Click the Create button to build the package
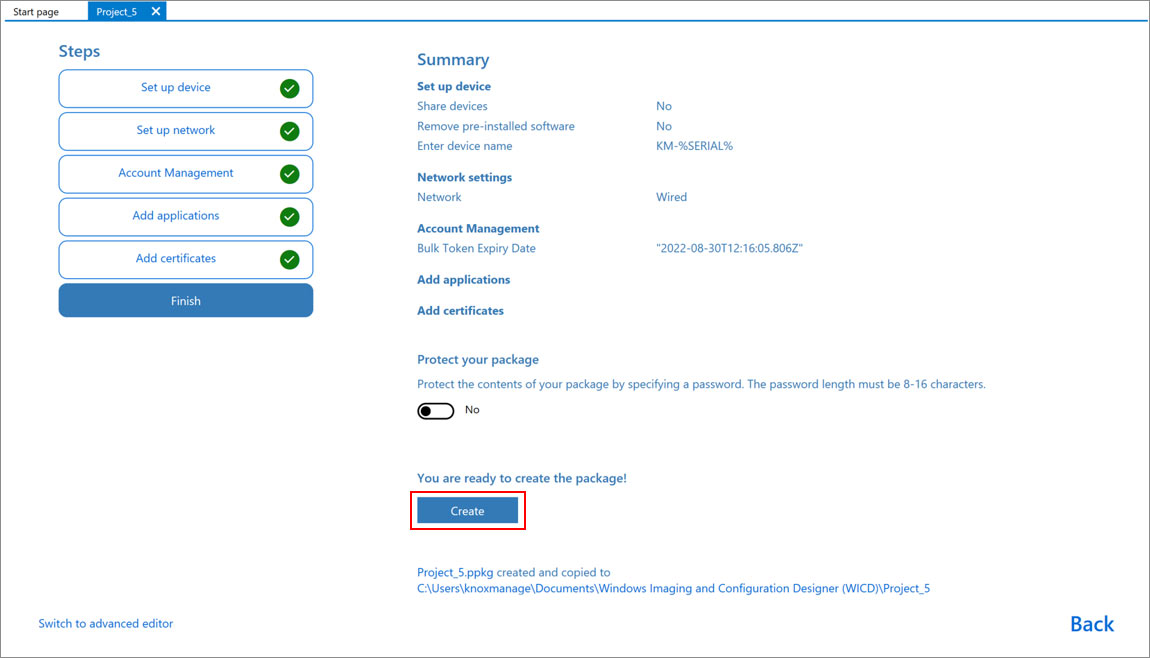 pyautogui.click(x=467, y=510)
